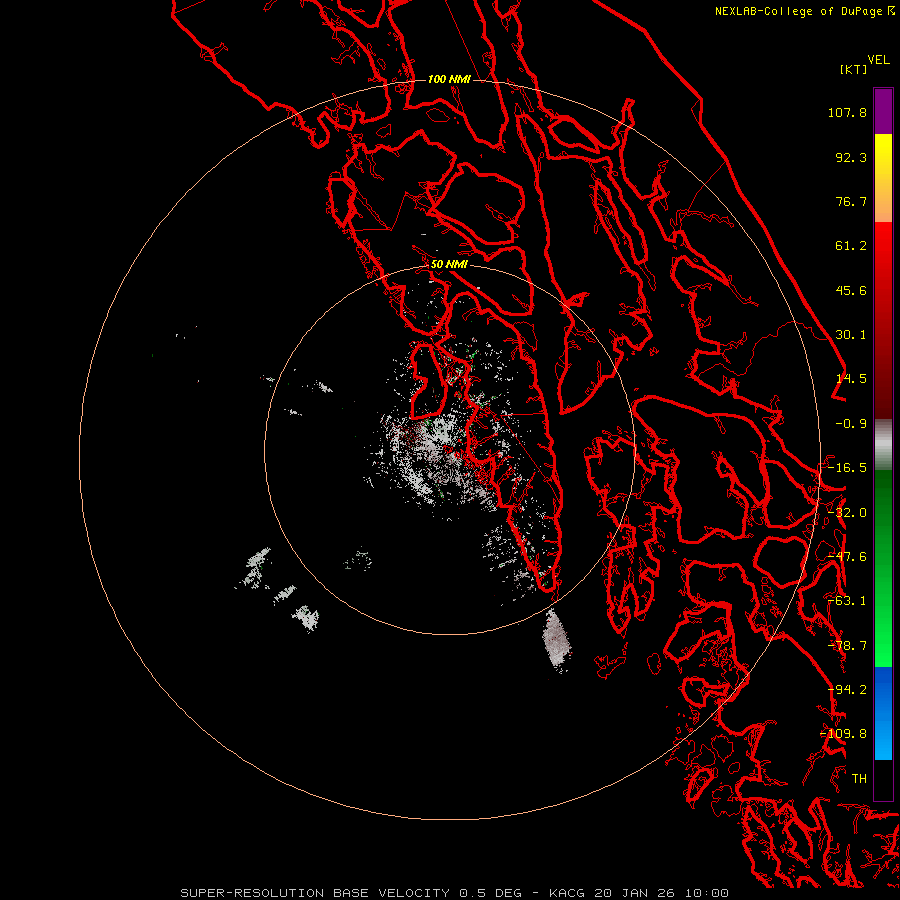Select the -78.7 scale value
This screenshot has height=900, width=900.
(847, 646)
